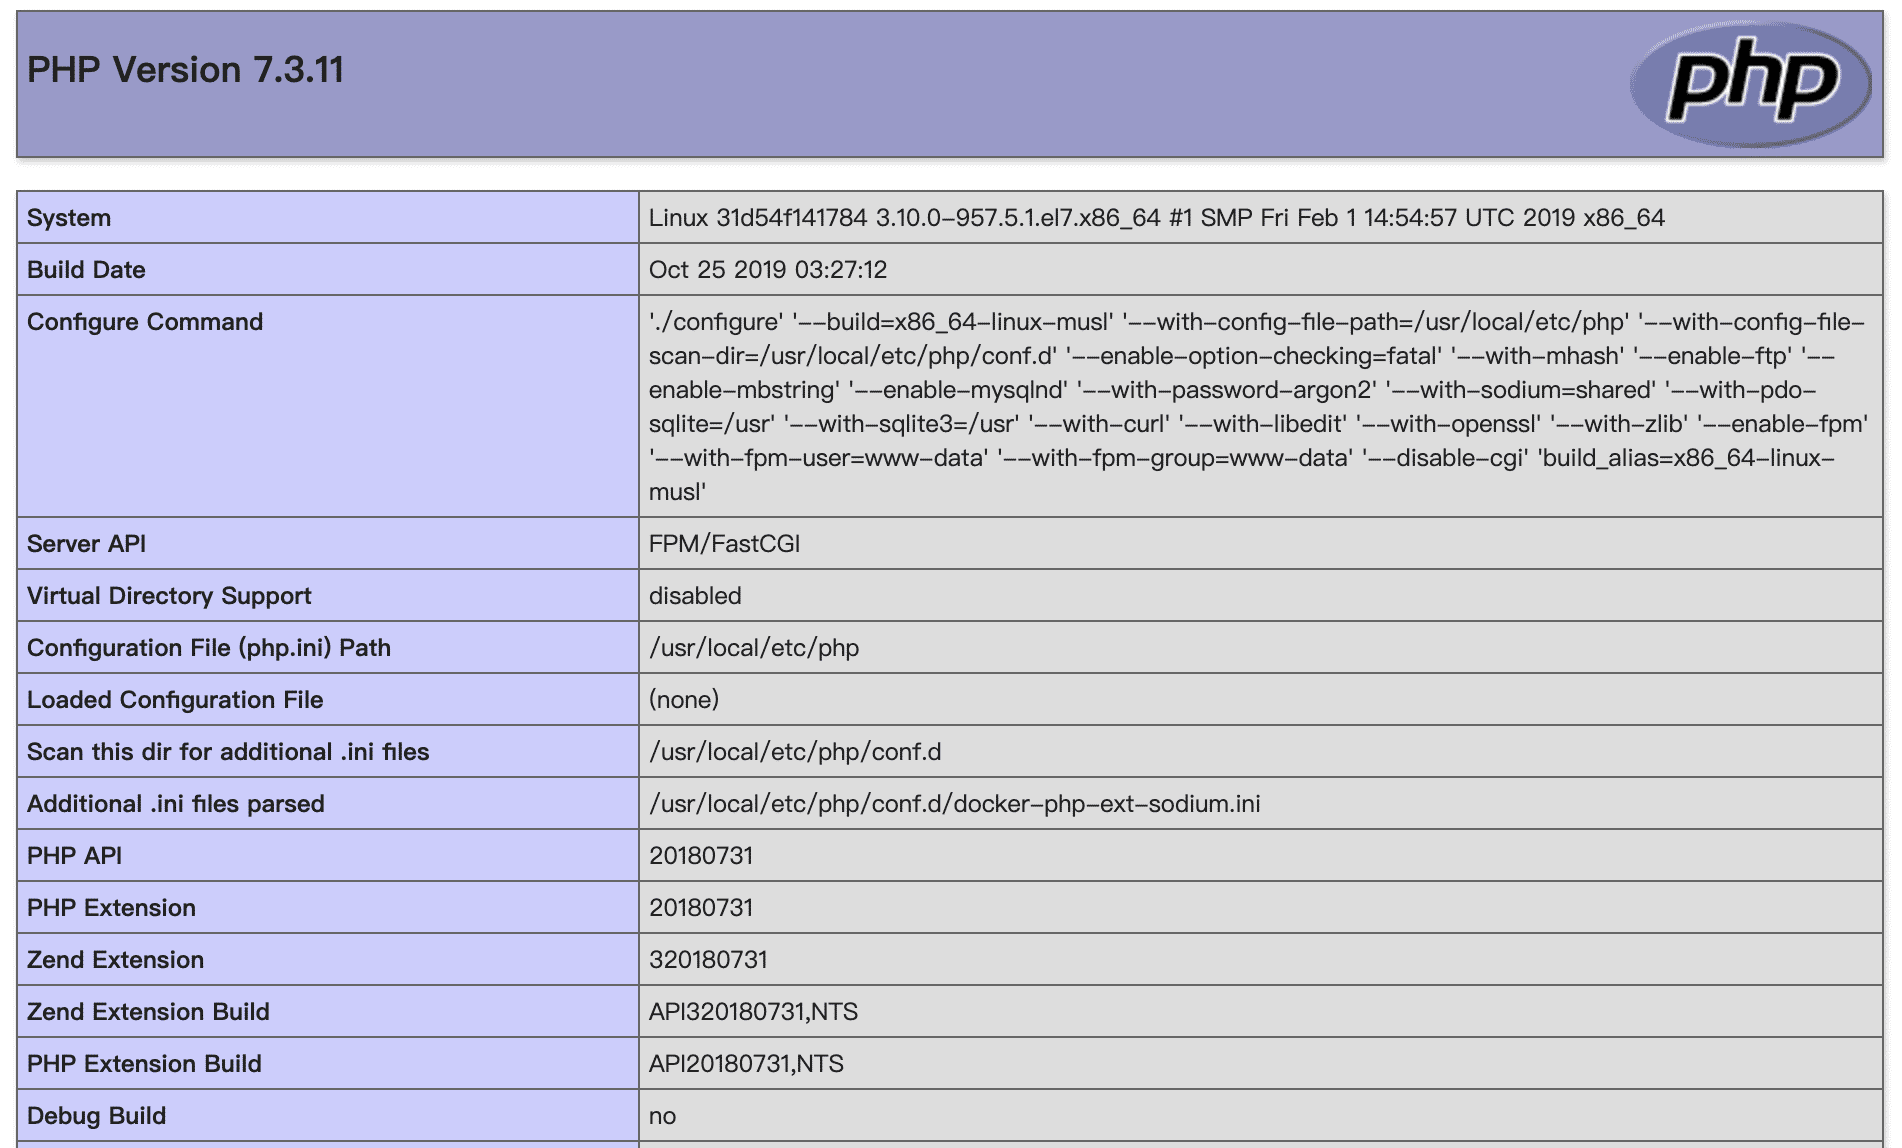Click the 'Build Date' label

click(86, 270)
